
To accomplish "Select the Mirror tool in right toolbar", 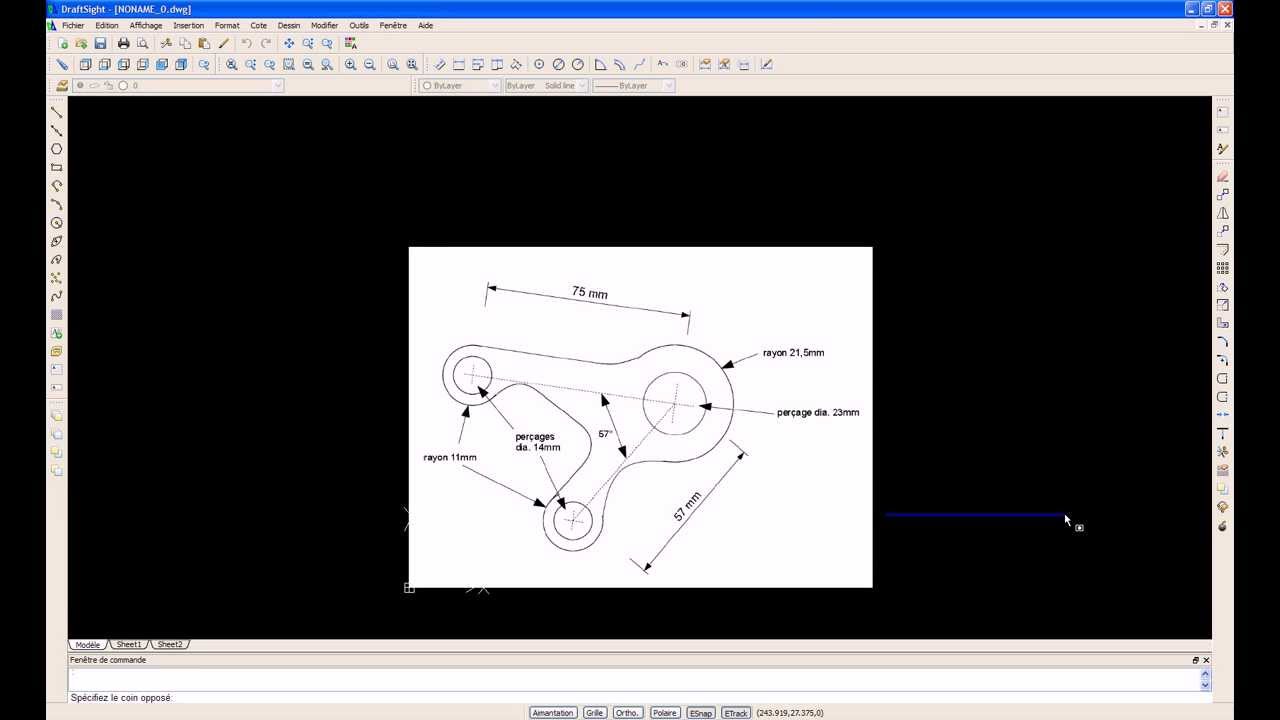I will click(x=1222, y=213).
